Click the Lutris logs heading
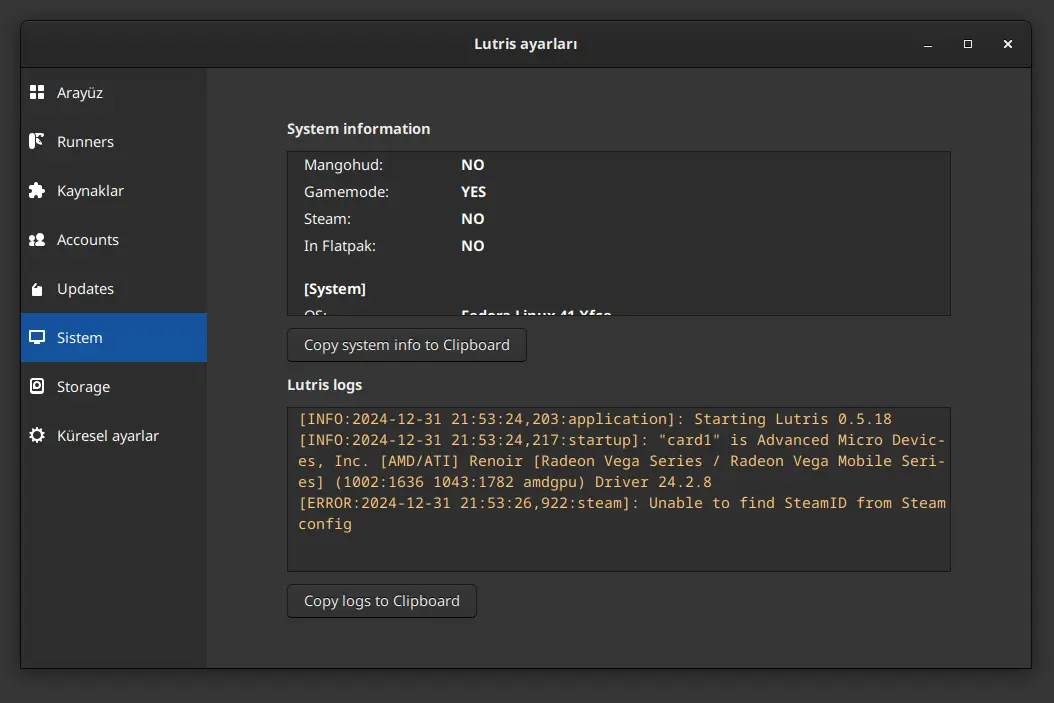Image resolution: width=1054 pixels, height=703 pixels. [325, 385]
